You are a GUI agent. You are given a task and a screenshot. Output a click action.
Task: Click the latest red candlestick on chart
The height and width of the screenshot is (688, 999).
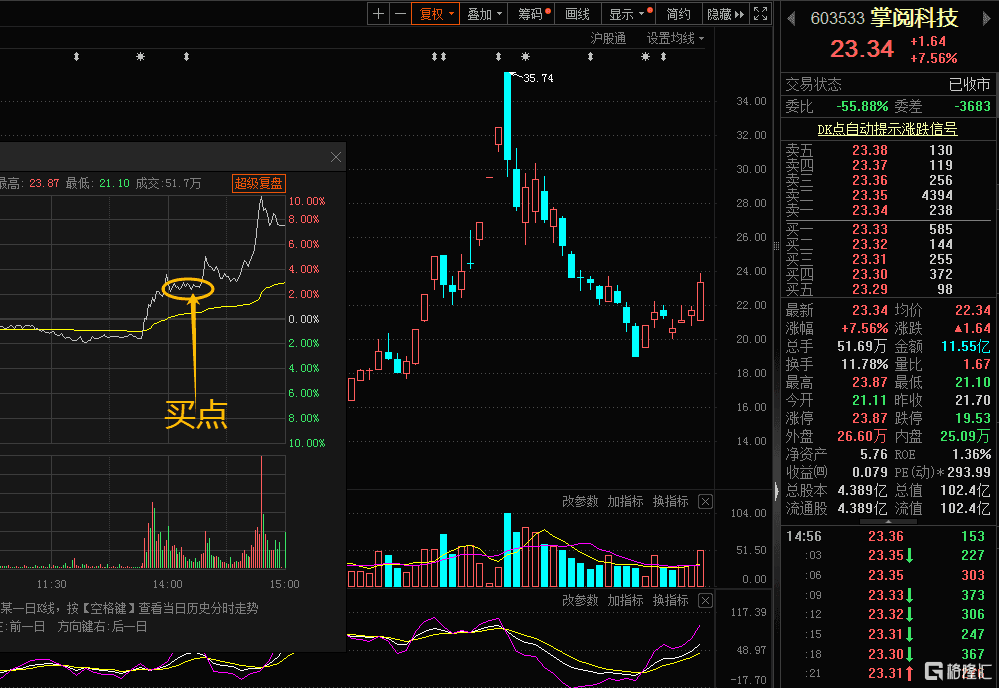point(701,301)
